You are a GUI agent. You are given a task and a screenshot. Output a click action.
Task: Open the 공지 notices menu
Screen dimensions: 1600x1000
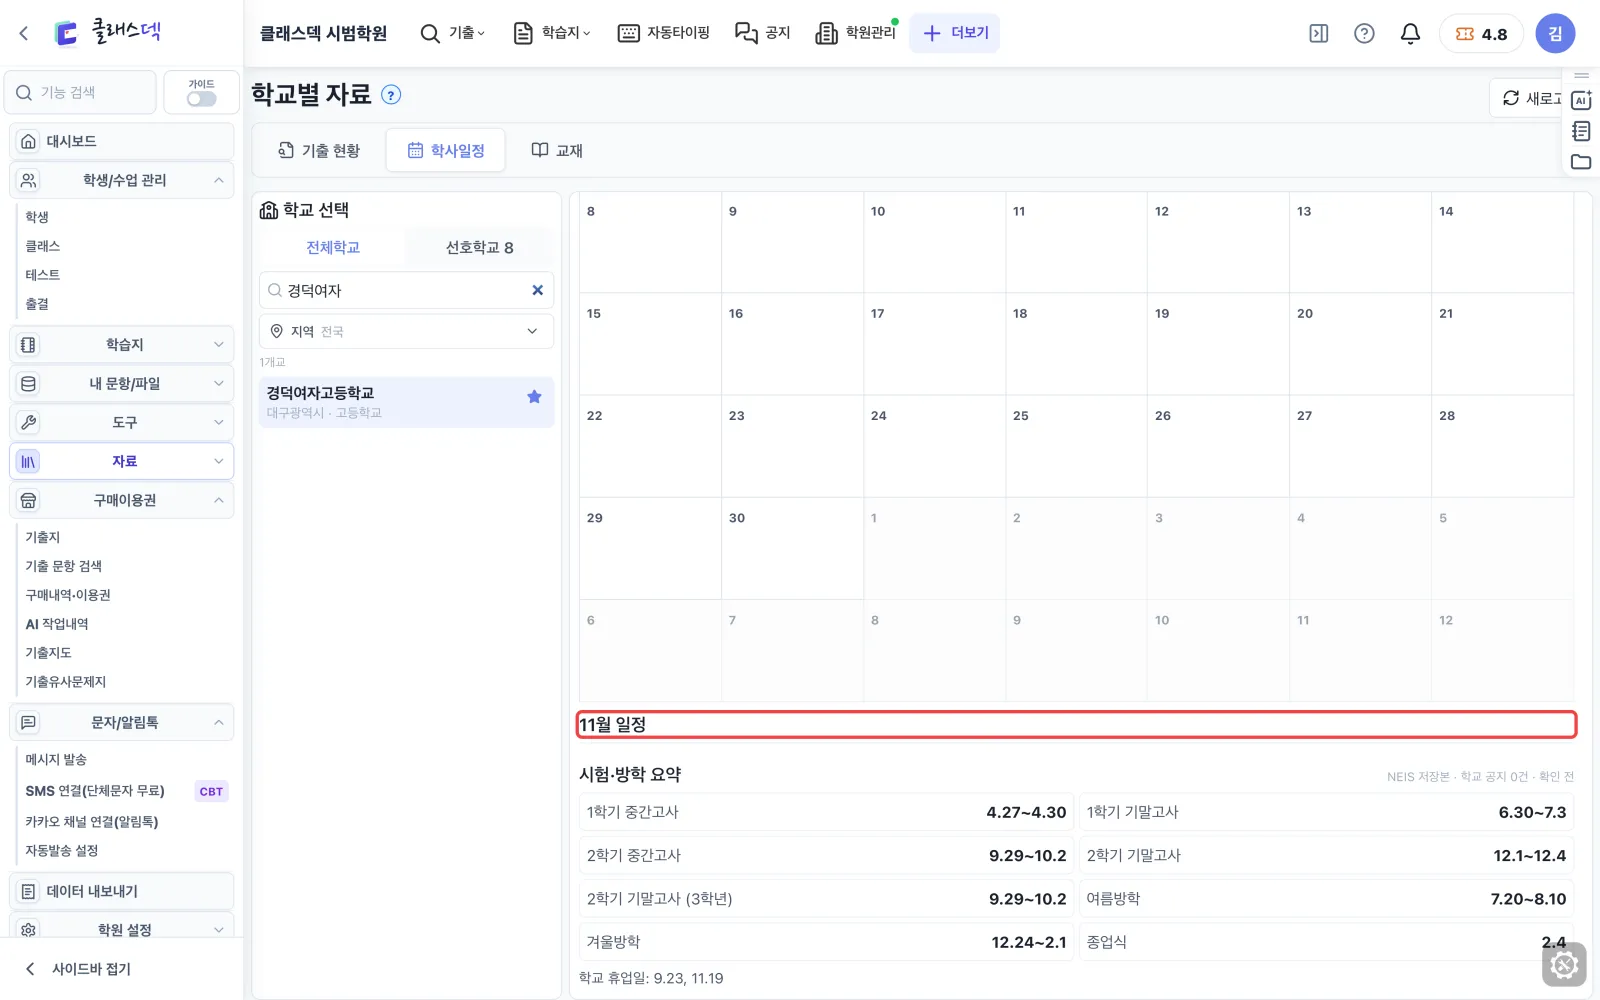click(x=763, y=33)
